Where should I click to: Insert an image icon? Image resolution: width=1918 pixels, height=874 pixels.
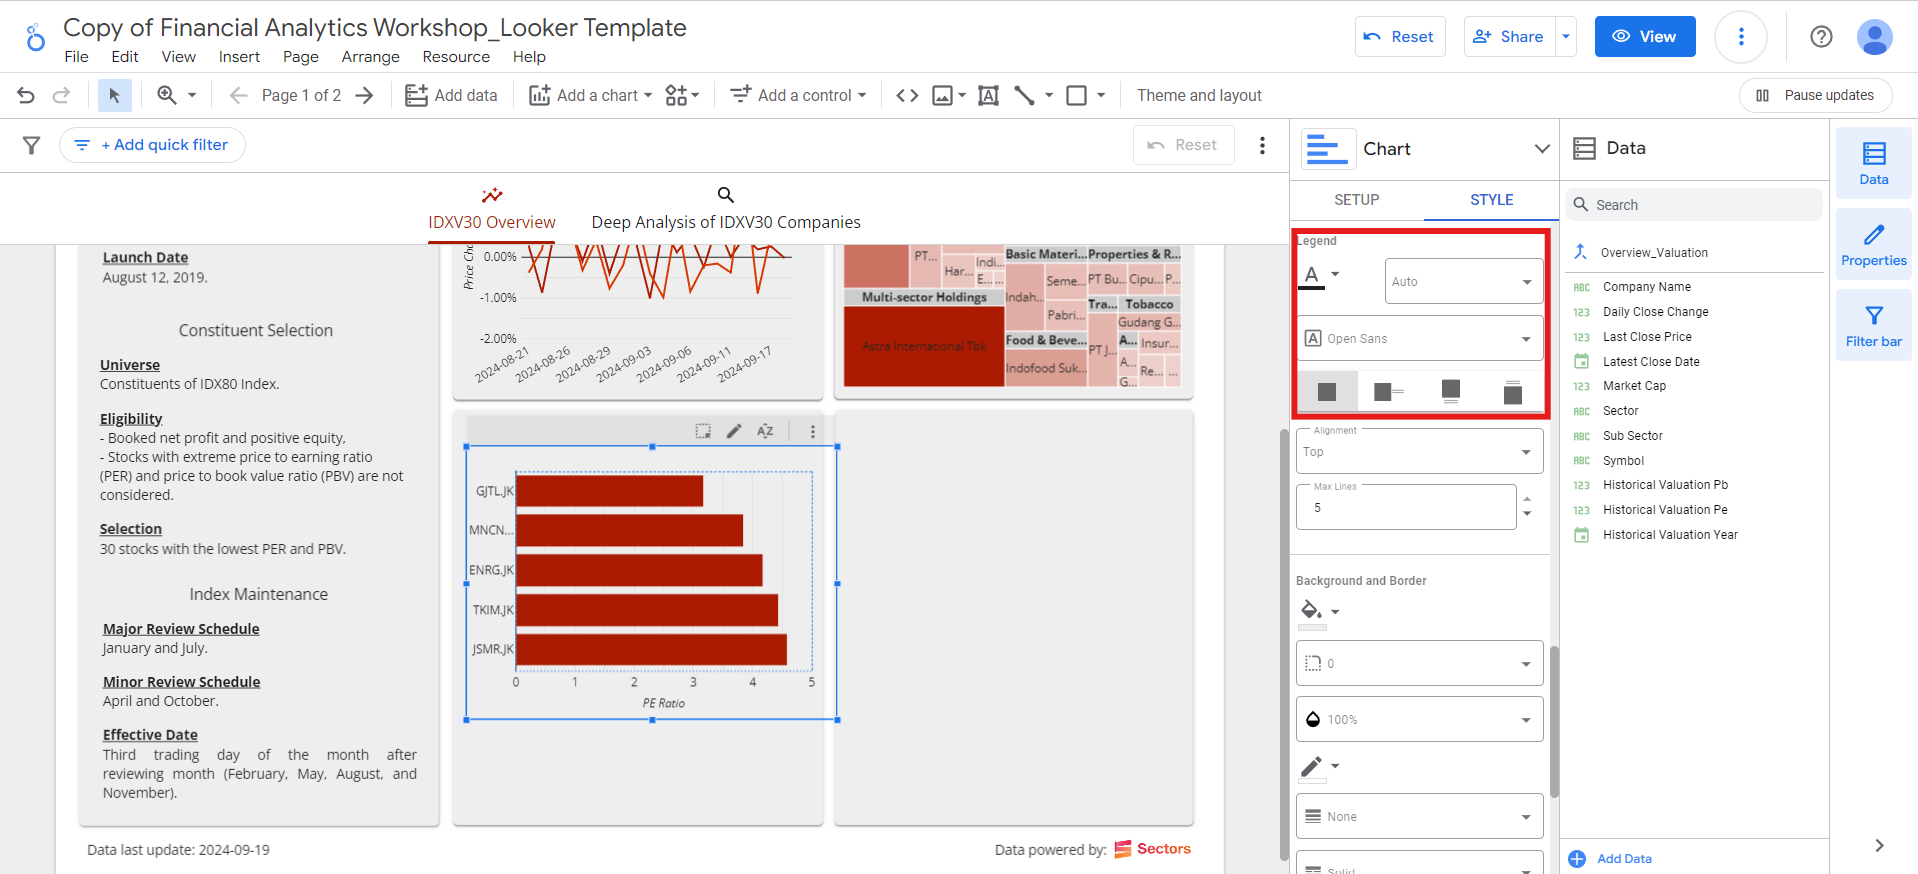pyautogui.click(x=942, y=95)
